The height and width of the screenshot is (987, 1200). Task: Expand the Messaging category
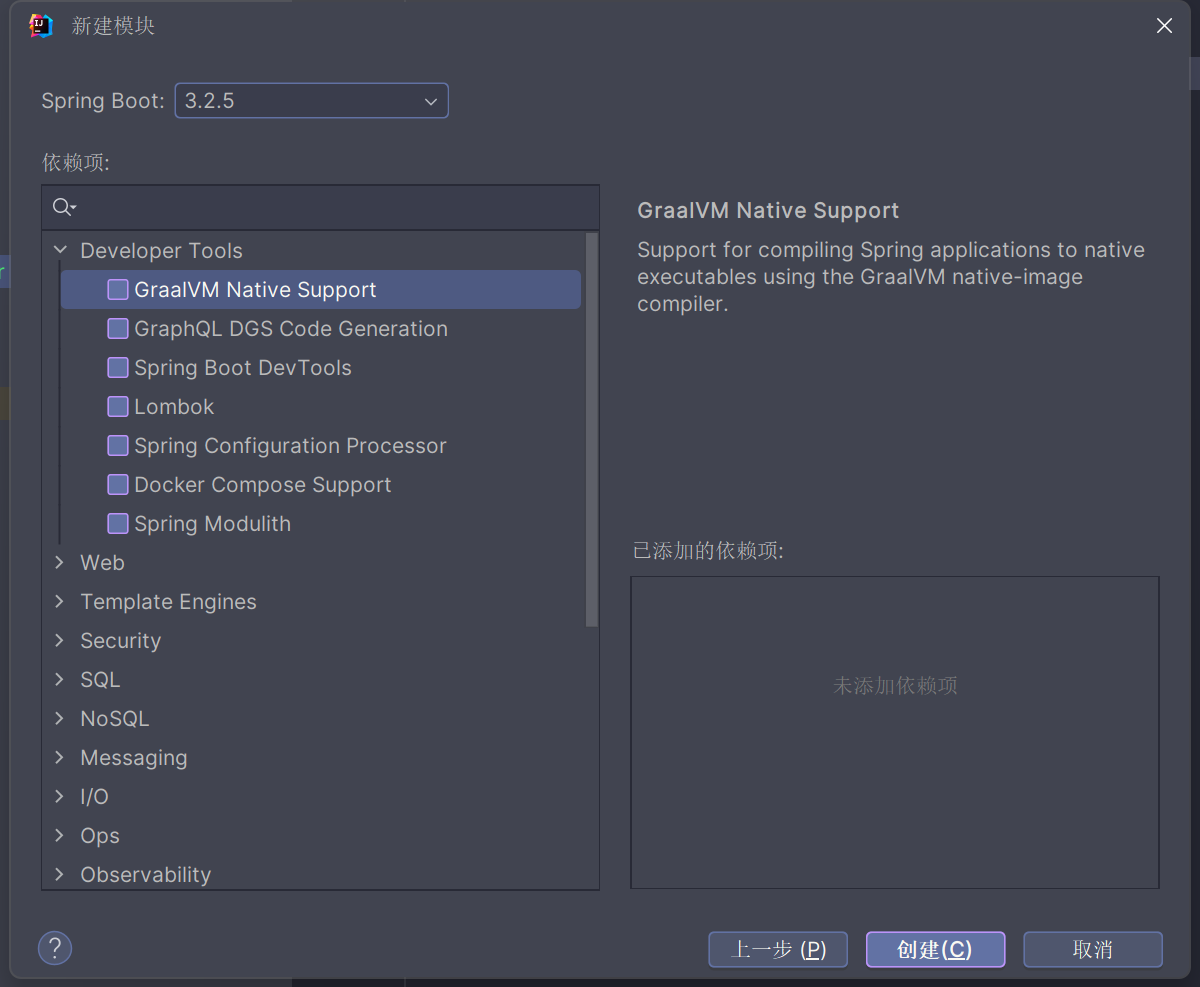tap(60, 757)
